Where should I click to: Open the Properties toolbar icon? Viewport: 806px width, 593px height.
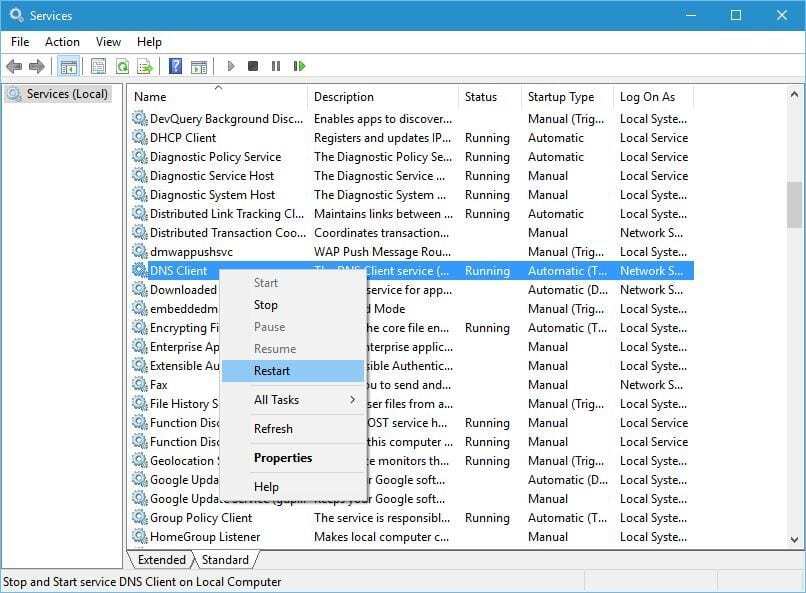click(98, 66)
